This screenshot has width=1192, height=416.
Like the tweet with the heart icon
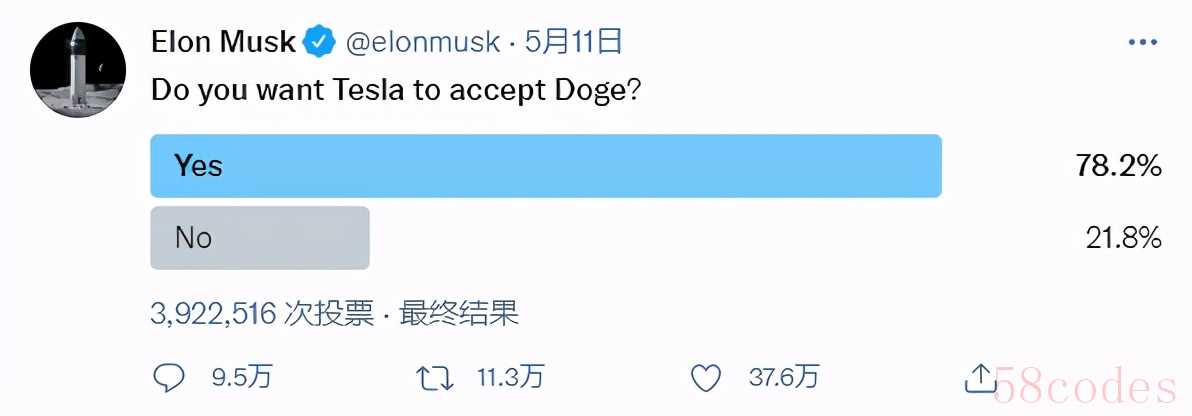point(707,377)
